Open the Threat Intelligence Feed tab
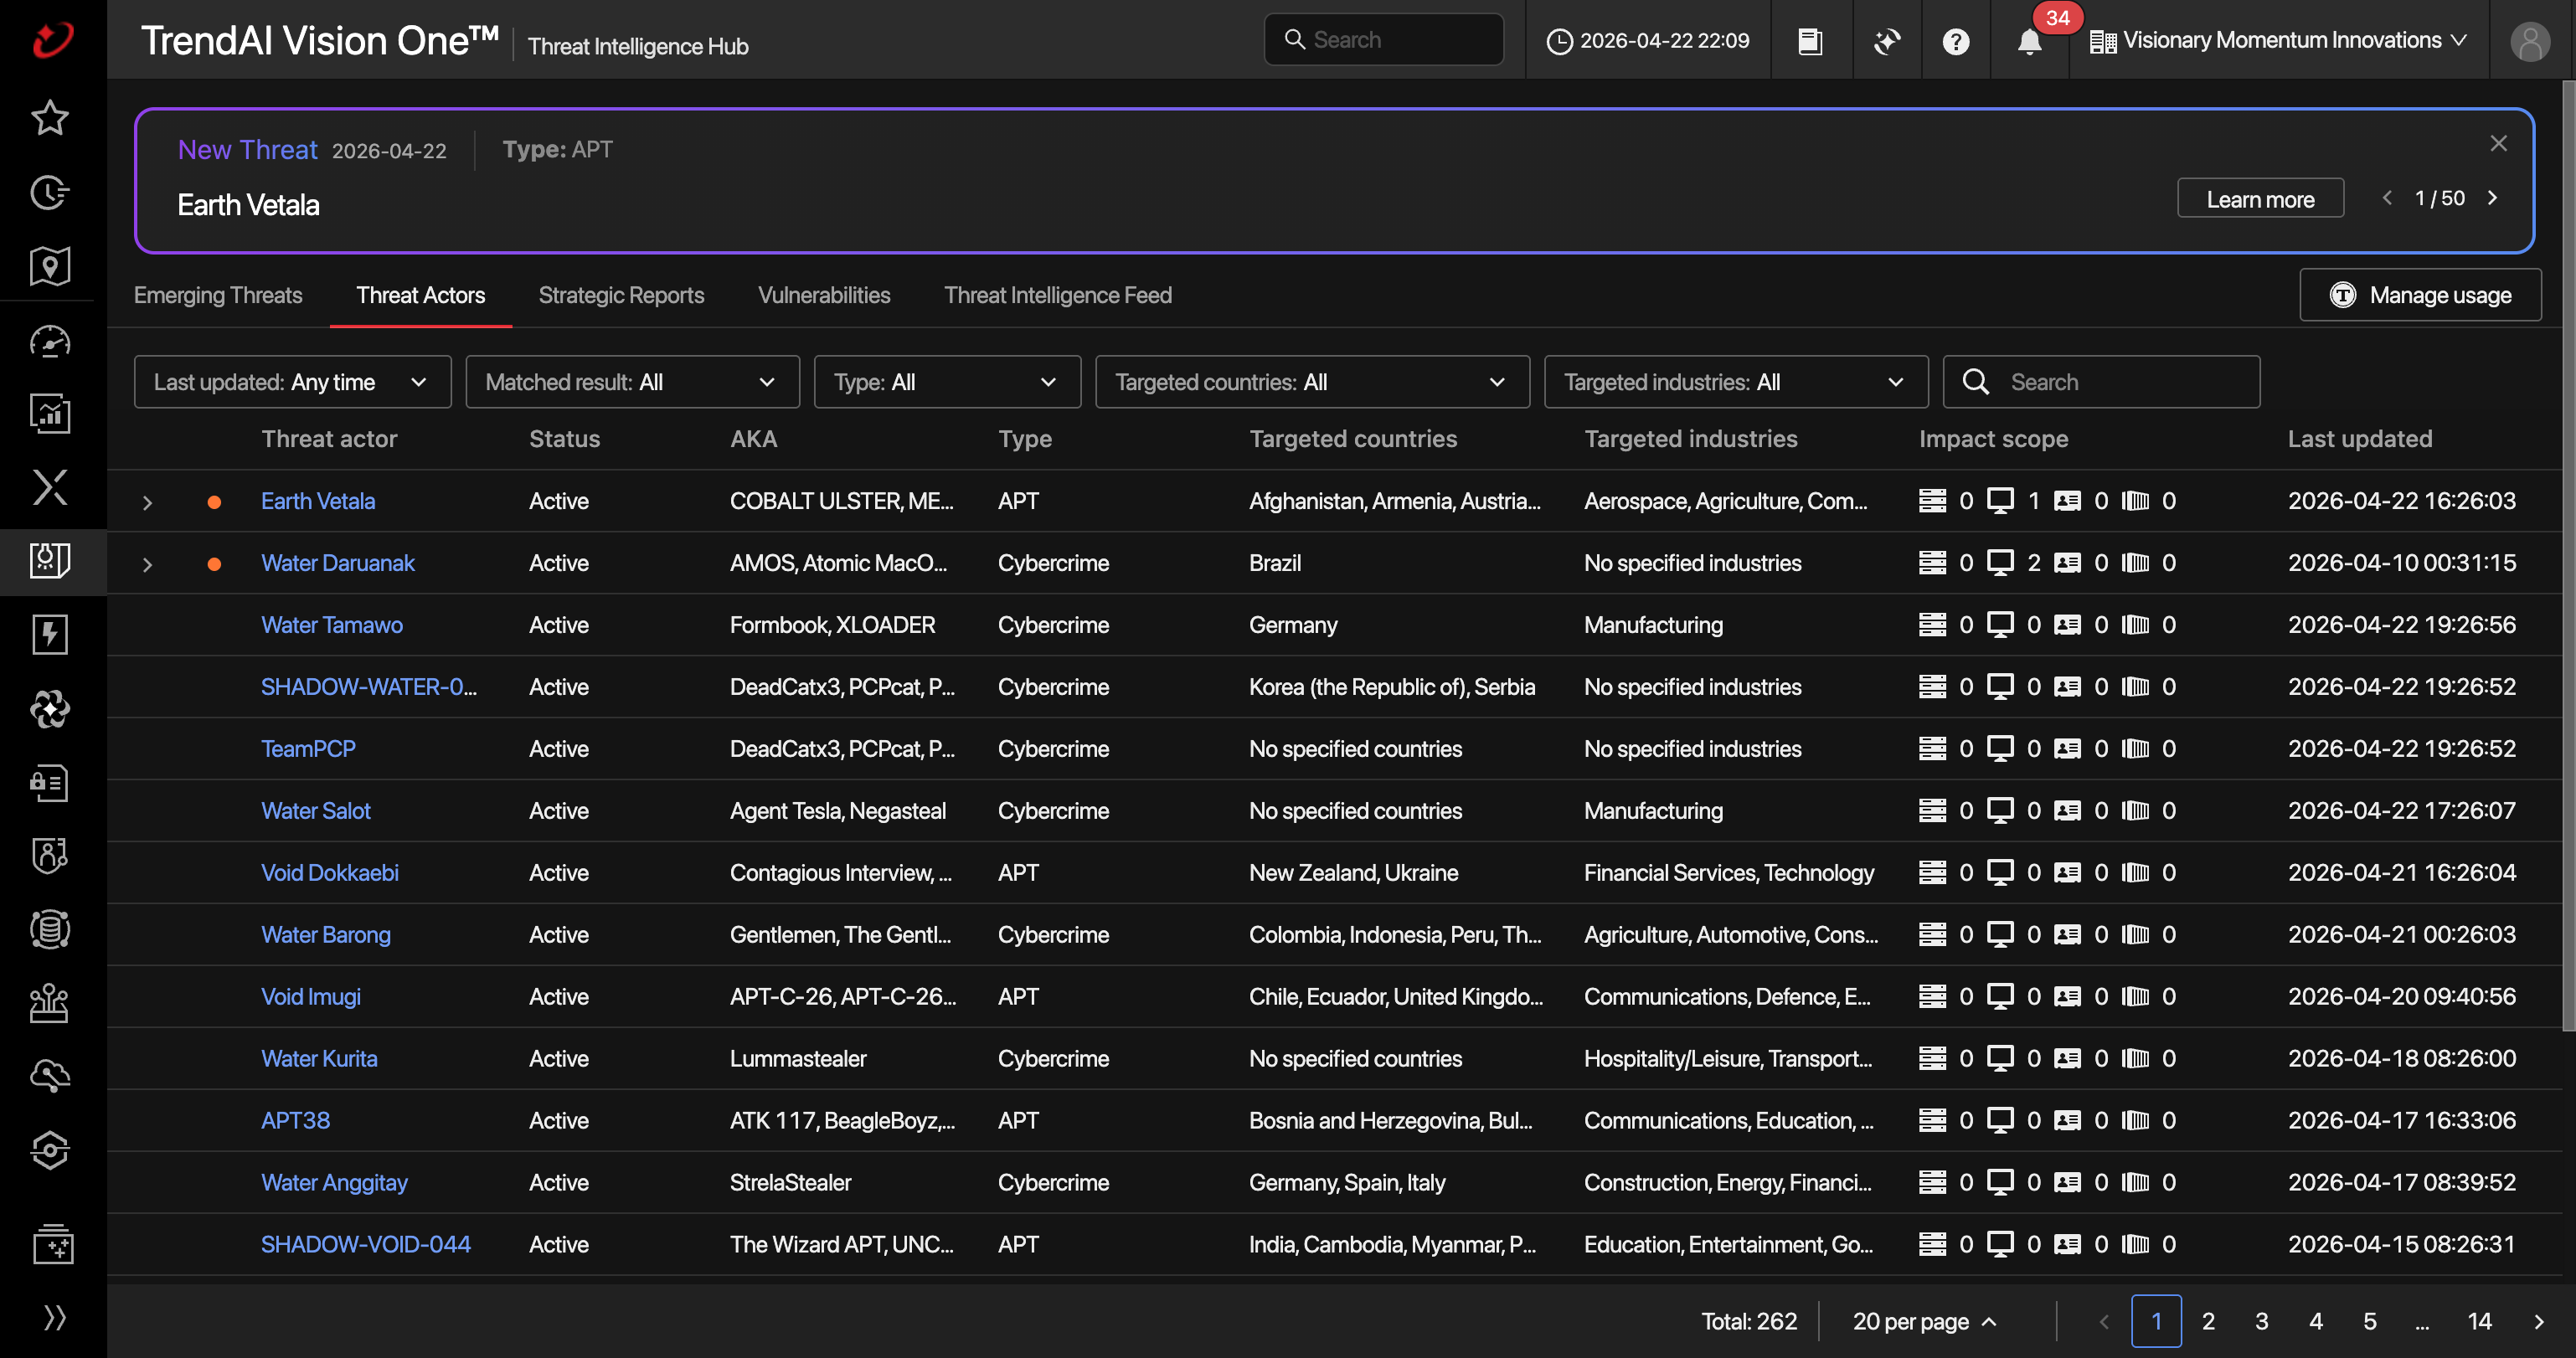The height and width of the screenshot is (1358, 2576). click(1058, 295)
